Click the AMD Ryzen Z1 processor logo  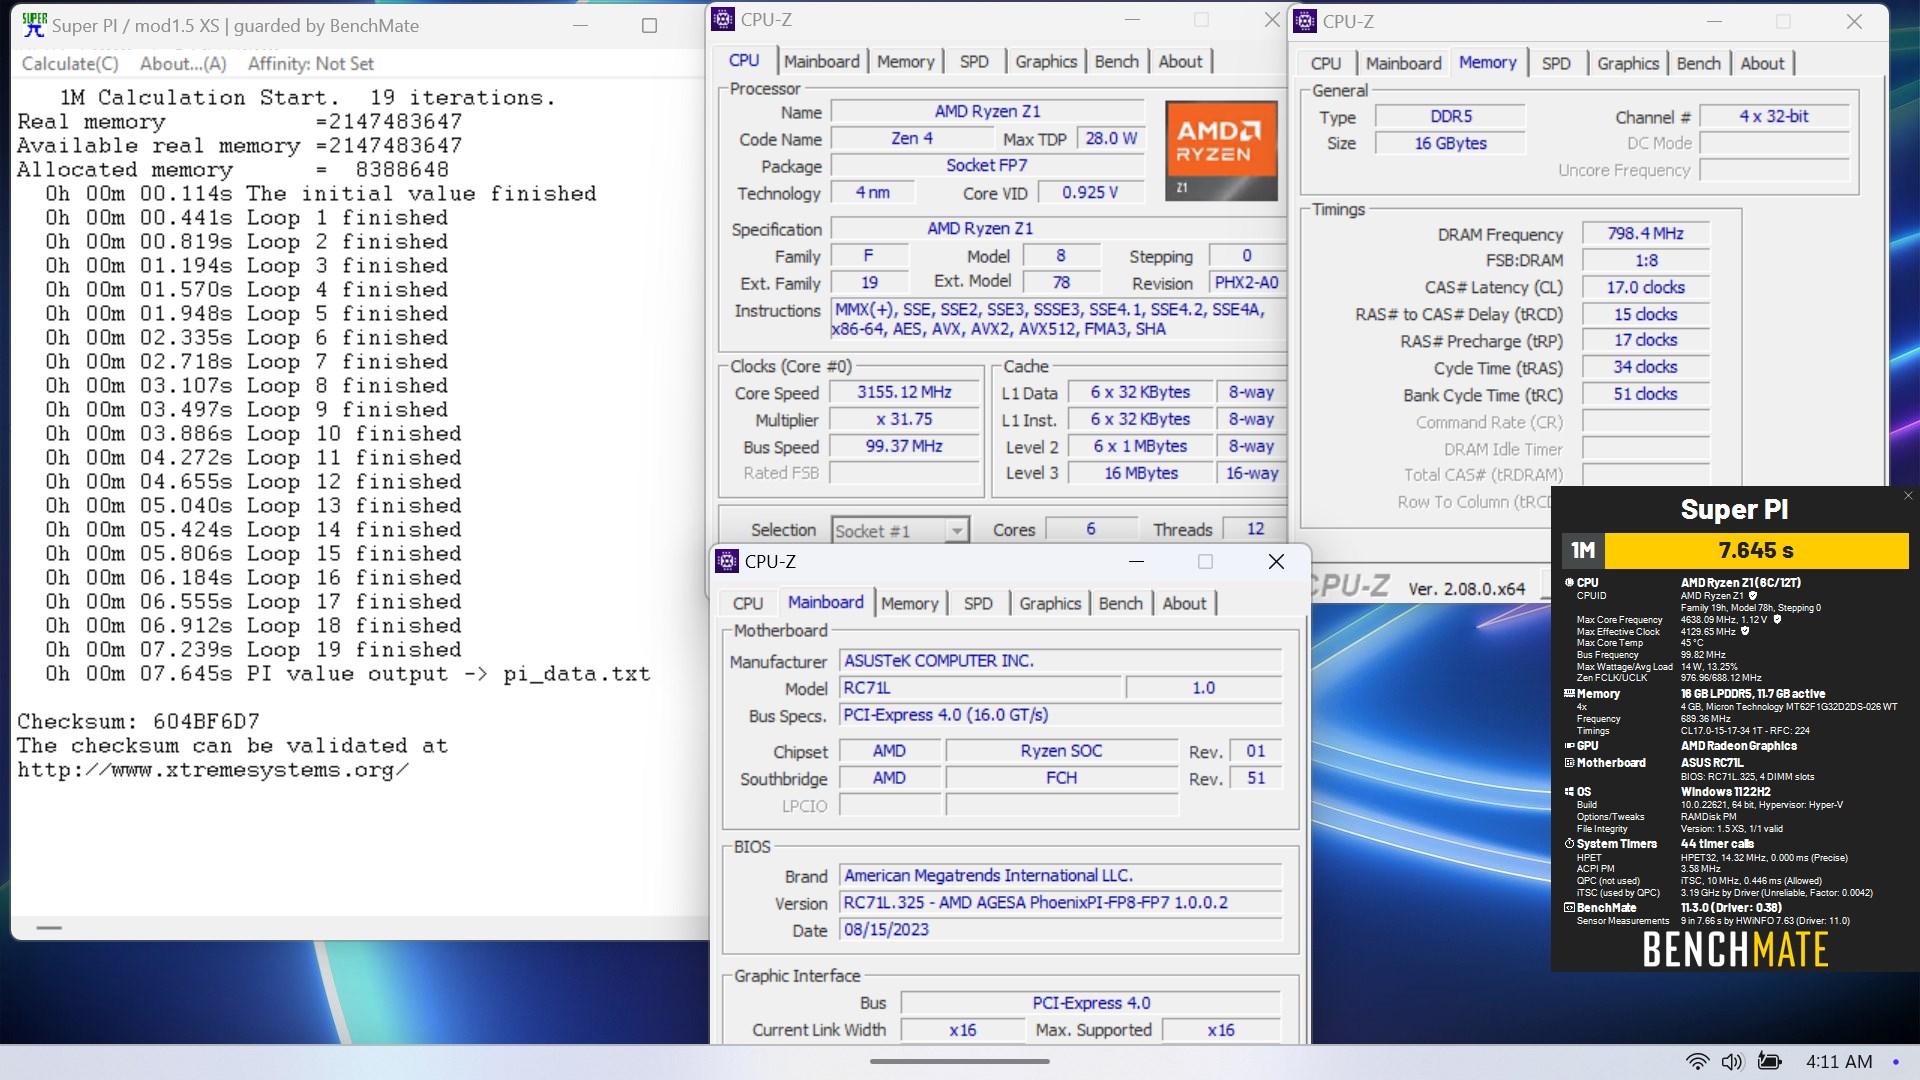tap(1221, 150)
